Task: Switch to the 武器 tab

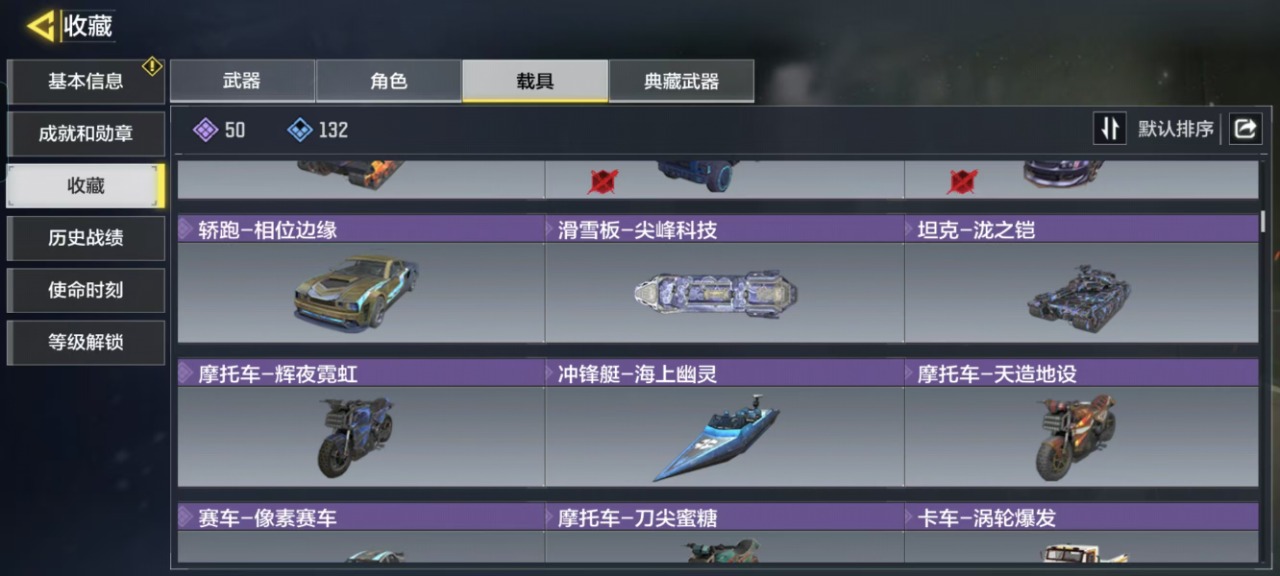Action: 242,81
